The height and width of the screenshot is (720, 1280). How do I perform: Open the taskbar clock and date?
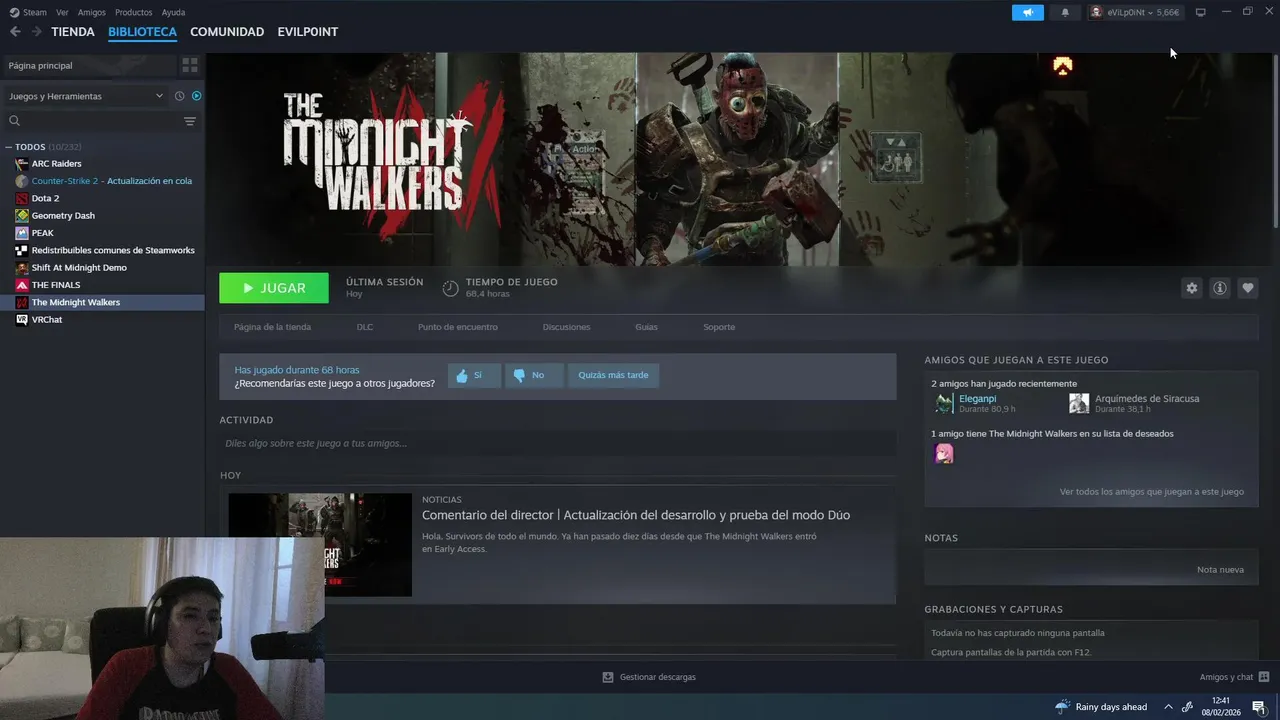click(x=1221, y=707)
